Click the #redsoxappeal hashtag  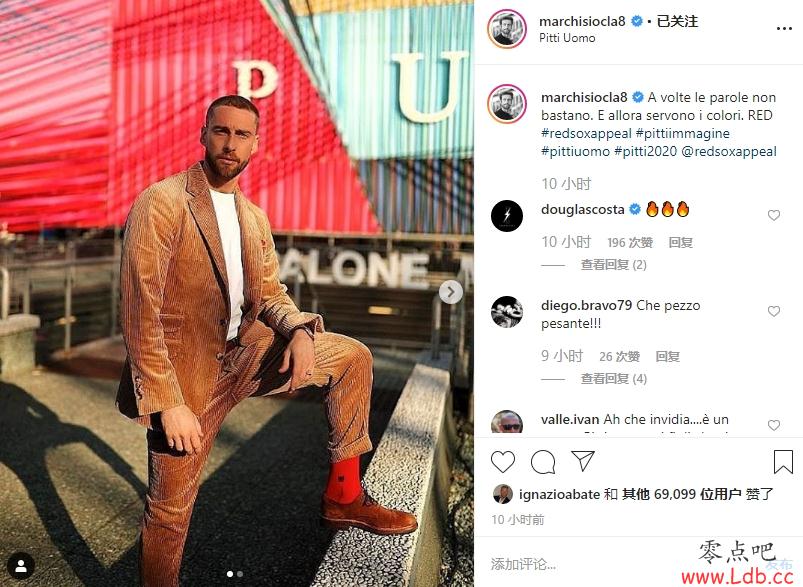(x=586, y=133)
